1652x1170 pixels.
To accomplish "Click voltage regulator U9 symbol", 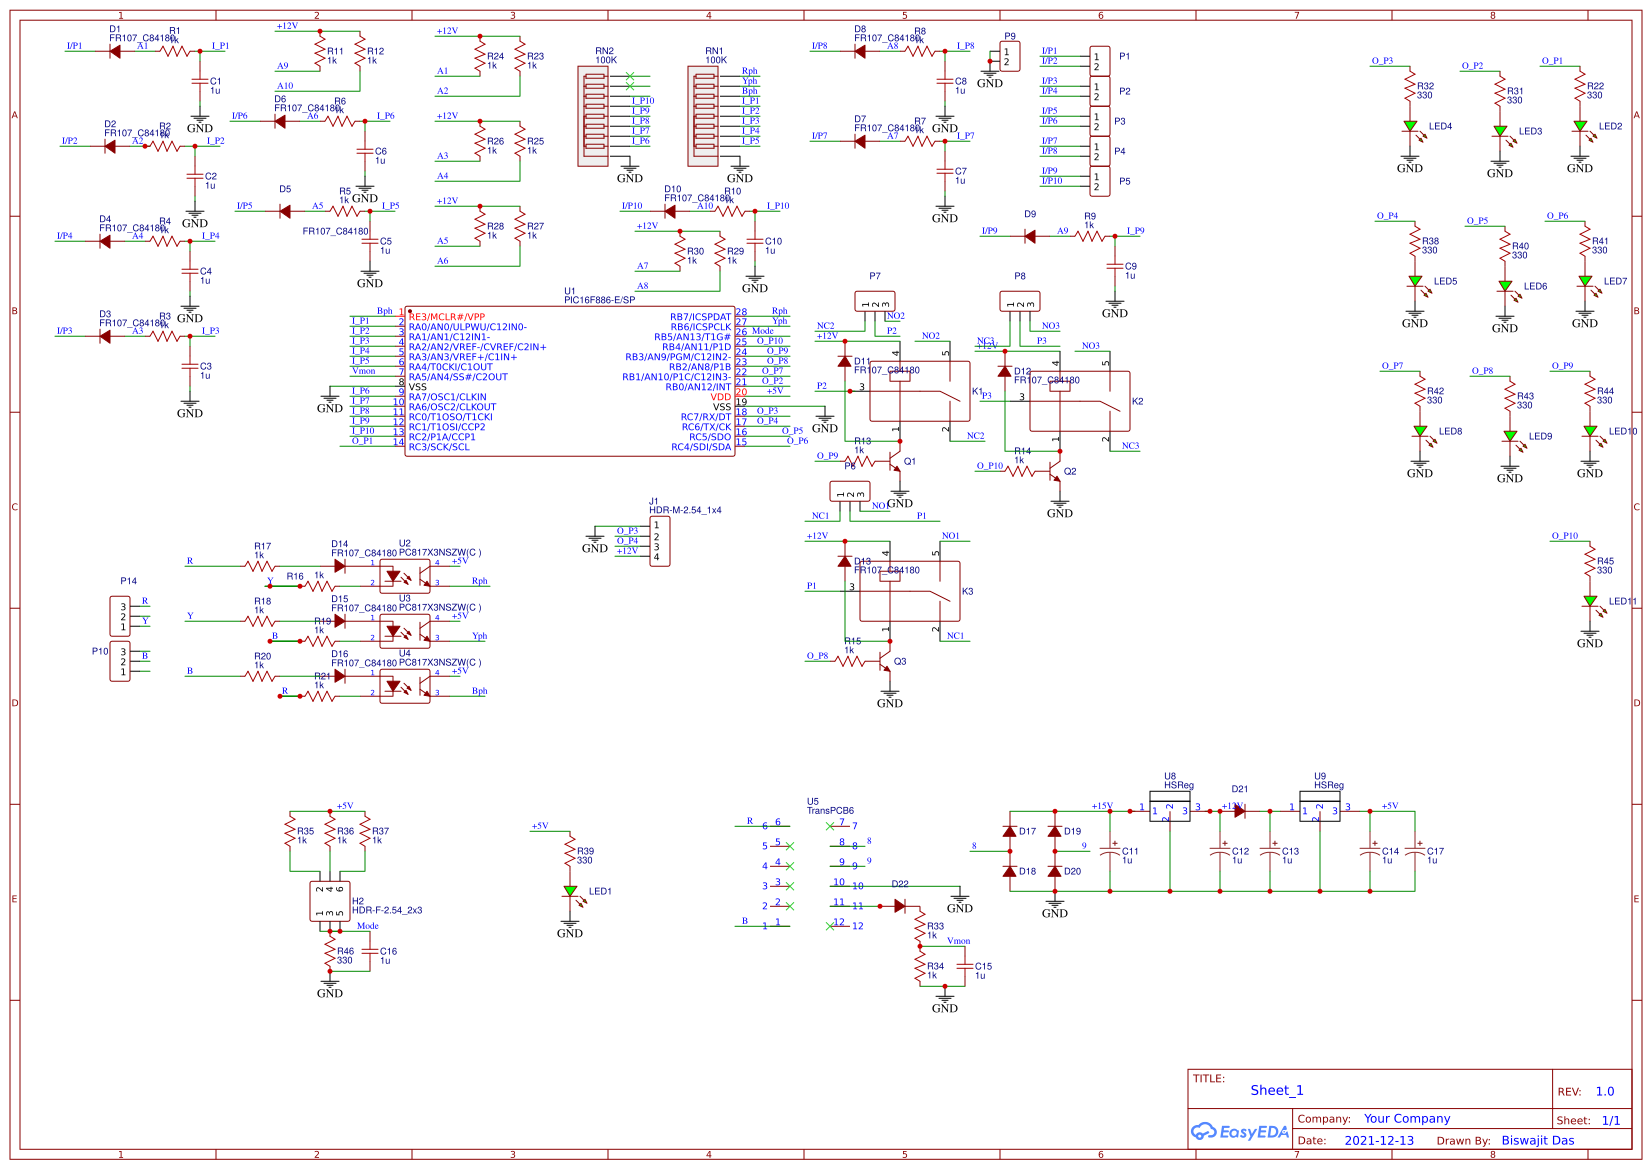I will [x=1319, y=808].
